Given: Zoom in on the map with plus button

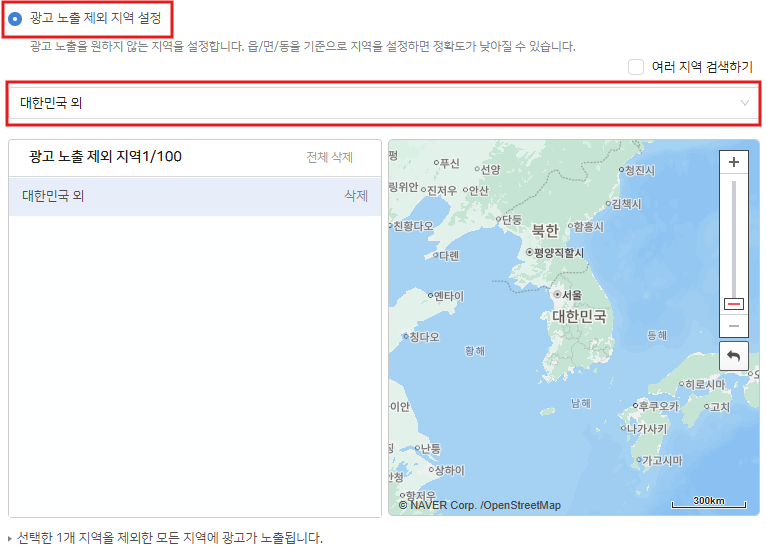Looking at the screenshot, I should pos(734,162).
